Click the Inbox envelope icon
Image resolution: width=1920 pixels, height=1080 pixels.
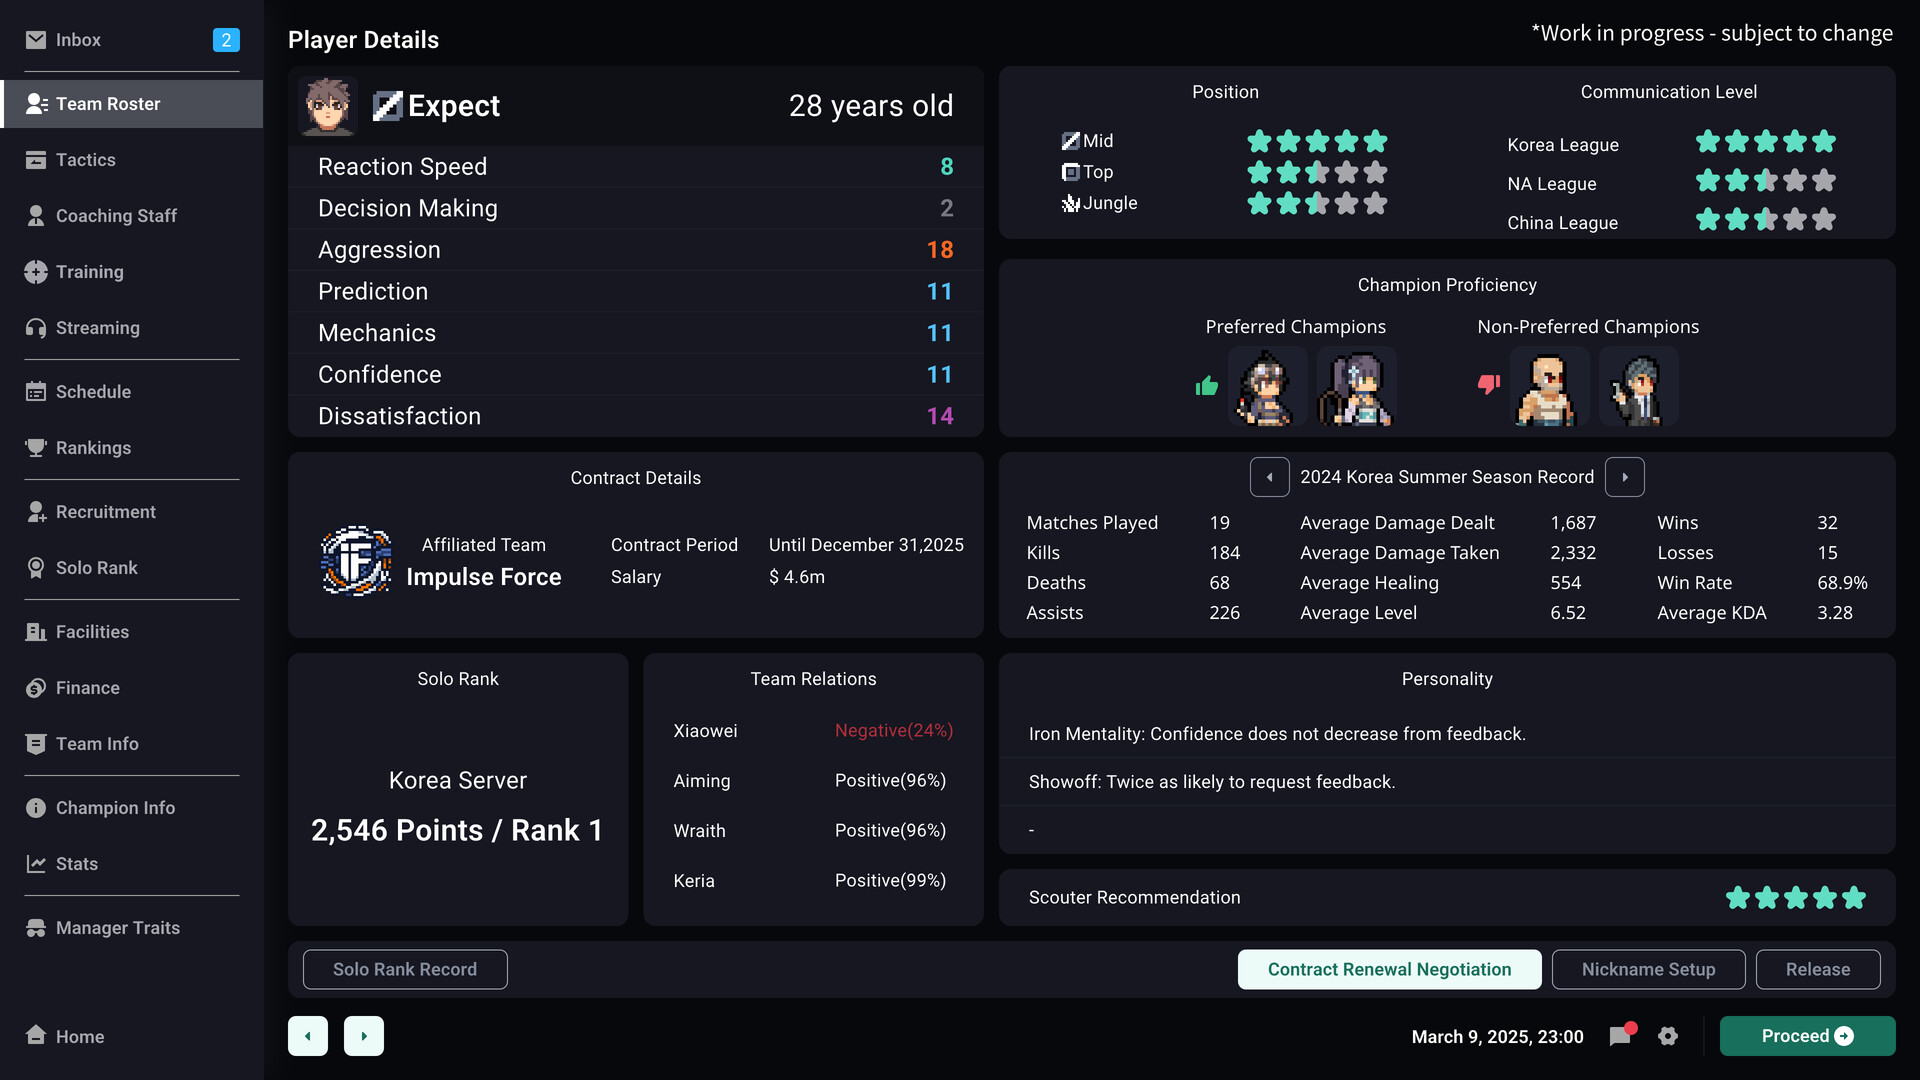[x=36, y=40]
